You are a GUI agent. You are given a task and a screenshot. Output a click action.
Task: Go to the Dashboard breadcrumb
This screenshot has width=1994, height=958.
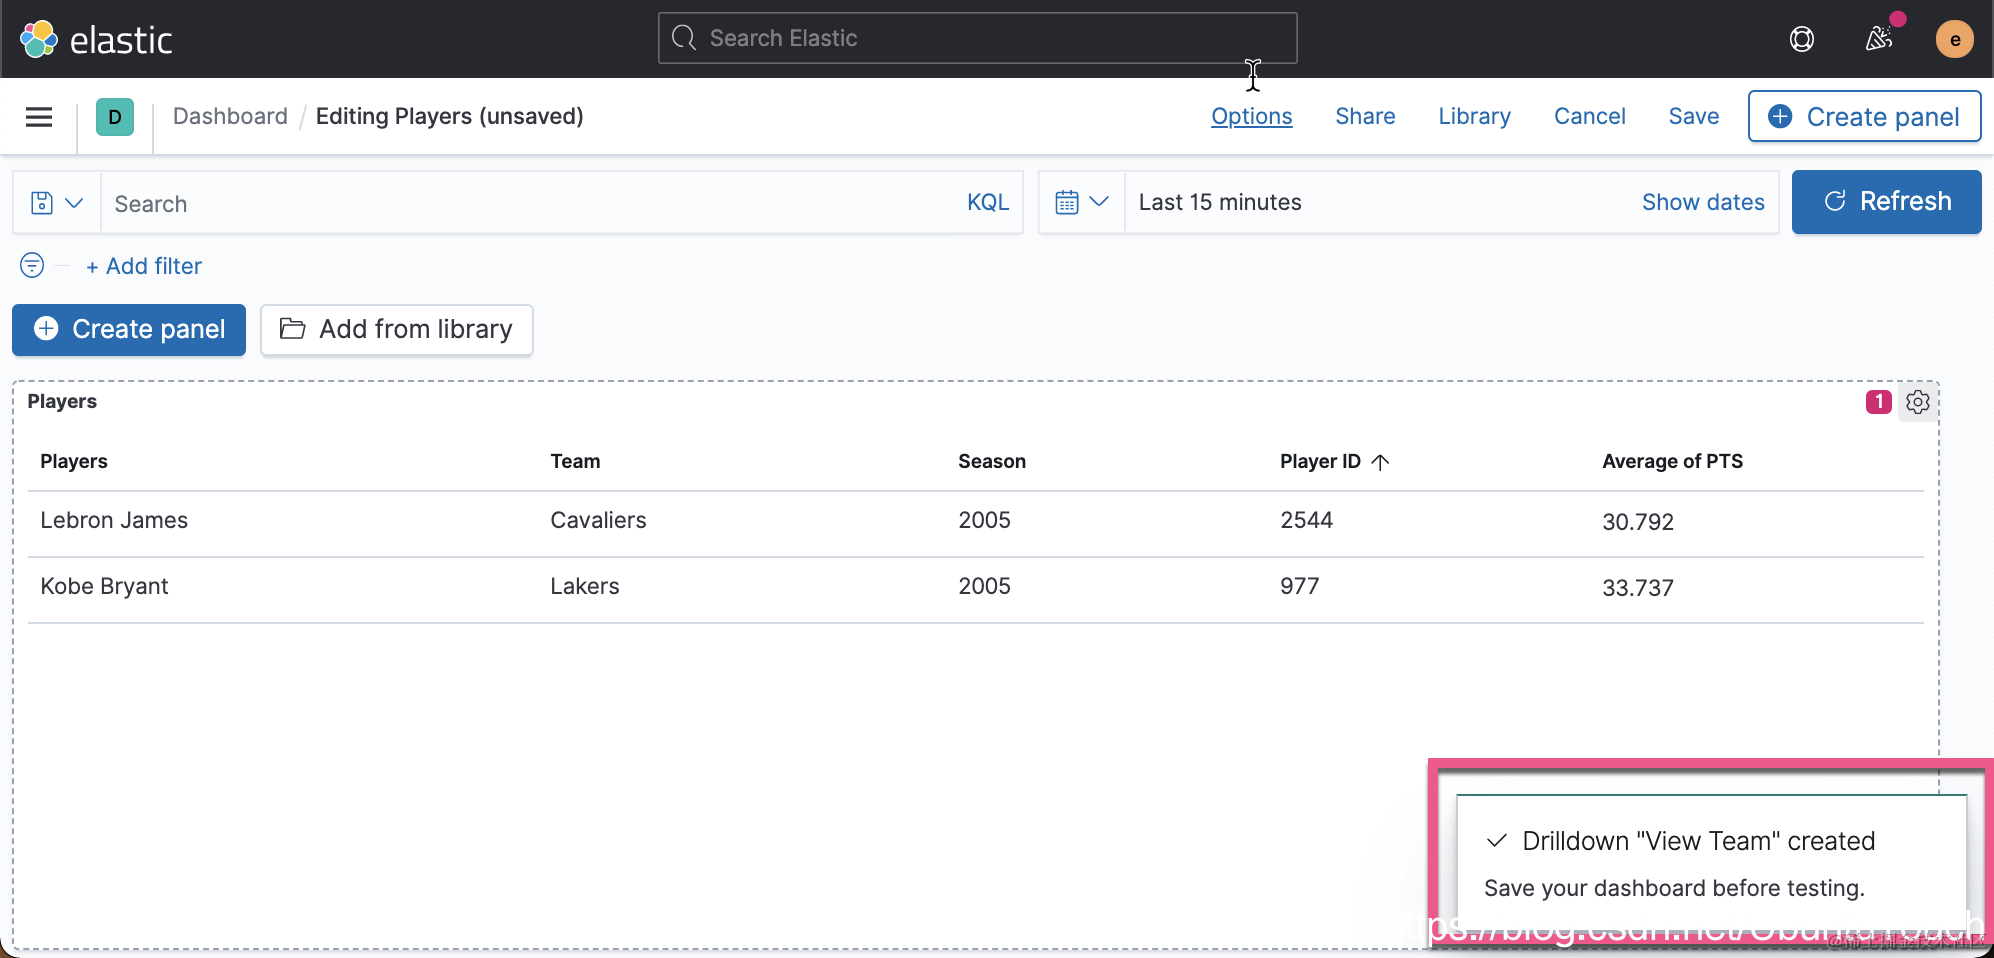230,116
